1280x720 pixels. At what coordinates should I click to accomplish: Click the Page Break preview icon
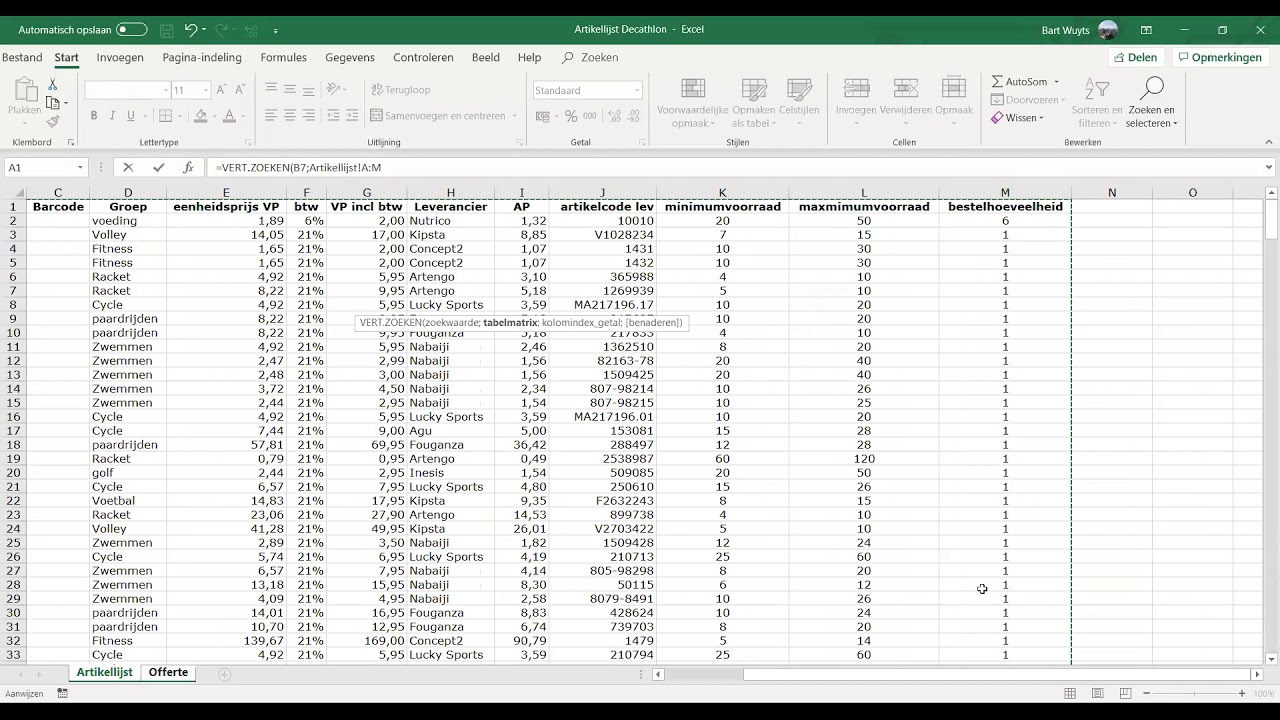[1126, 694]
